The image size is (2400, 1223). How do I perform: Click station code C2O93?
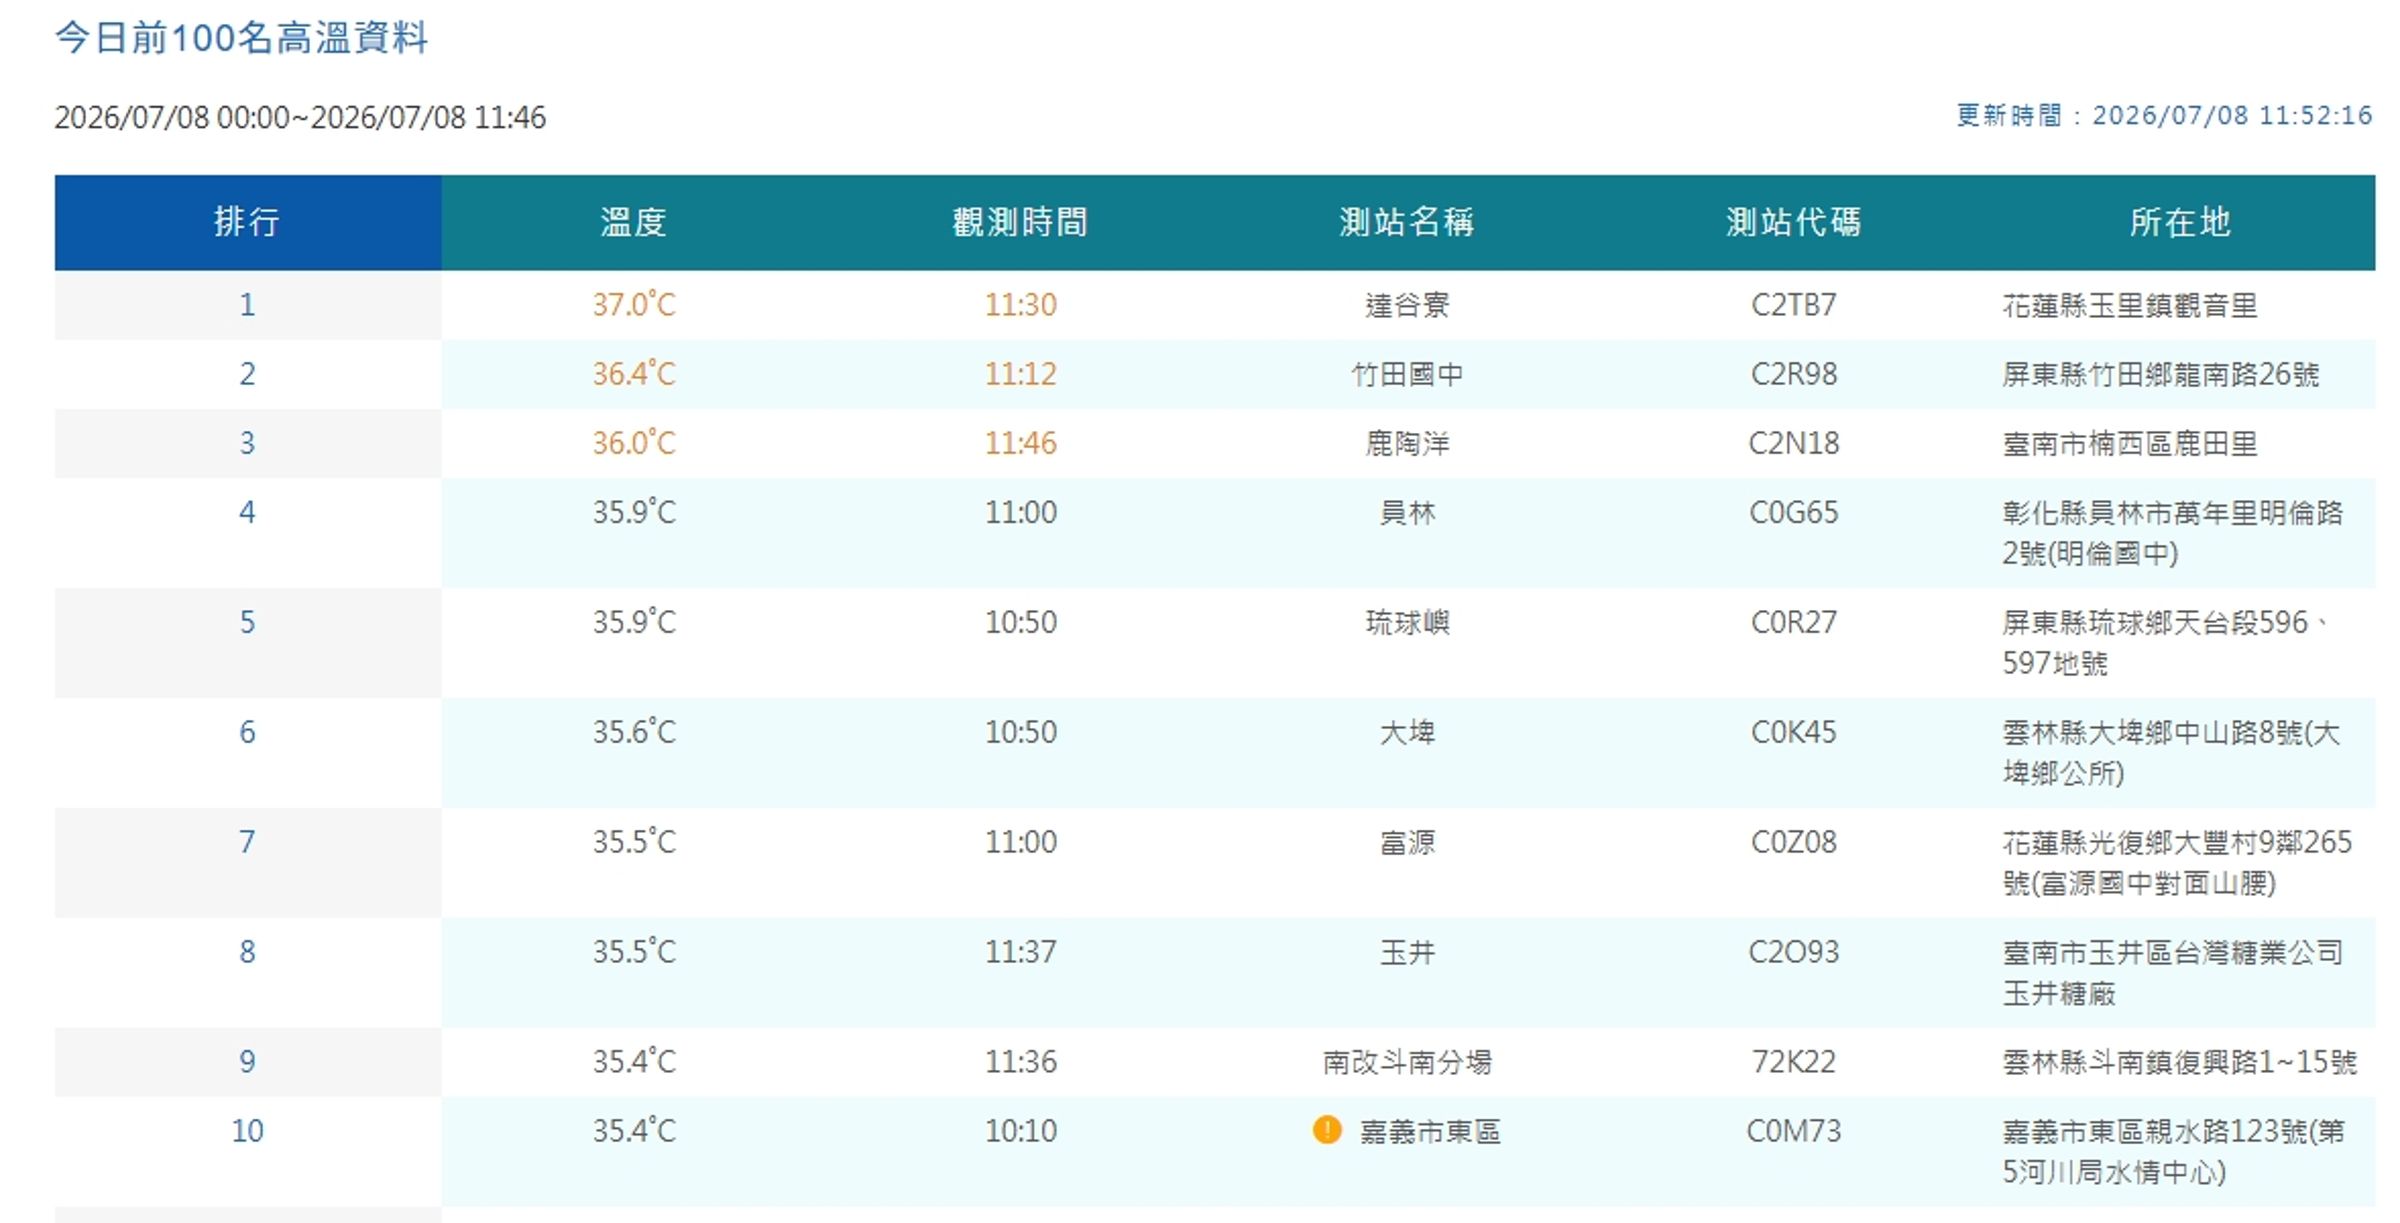[1793, 951]
